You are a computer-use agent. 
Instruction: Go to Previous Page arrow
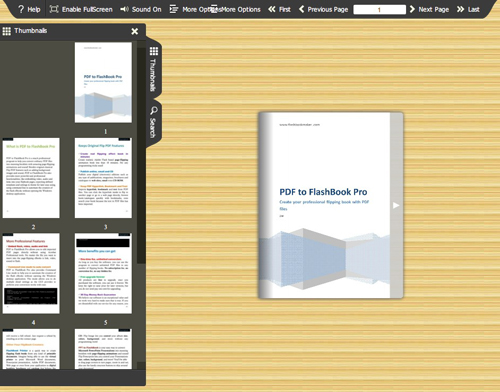tap(301, 9)
